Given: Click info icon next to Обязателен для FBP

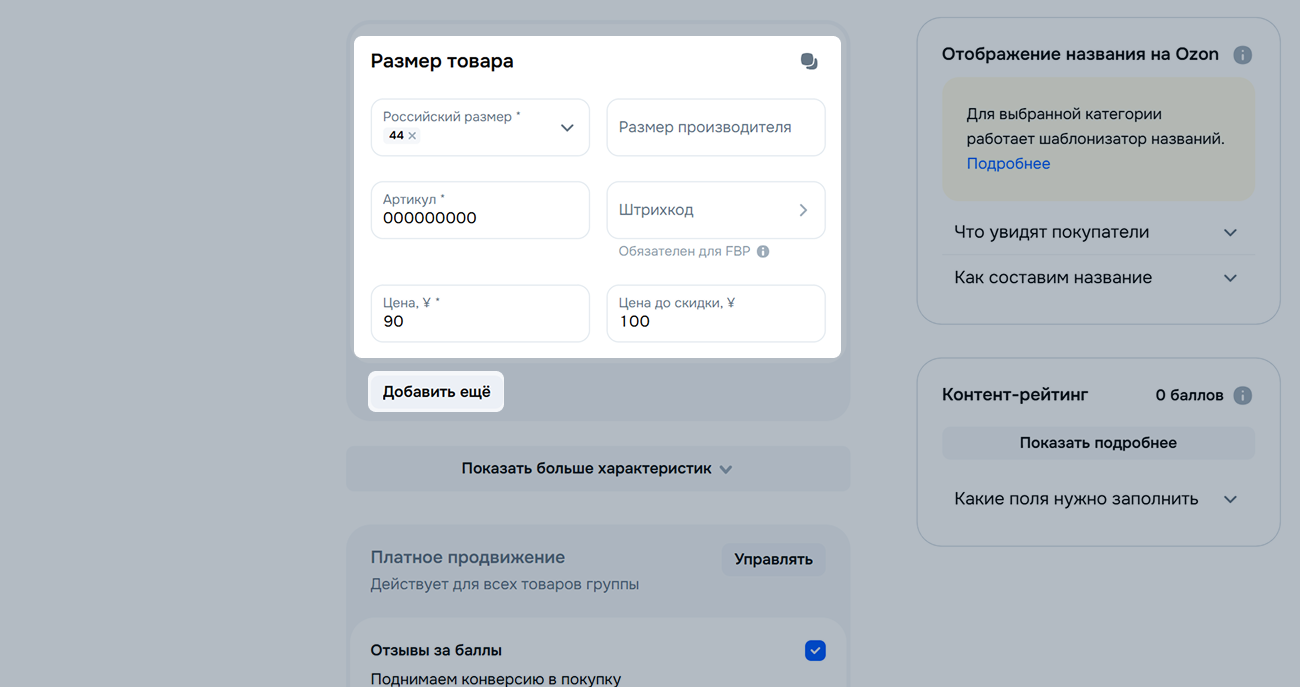Looking at the screenshot, I should point(763,252).
